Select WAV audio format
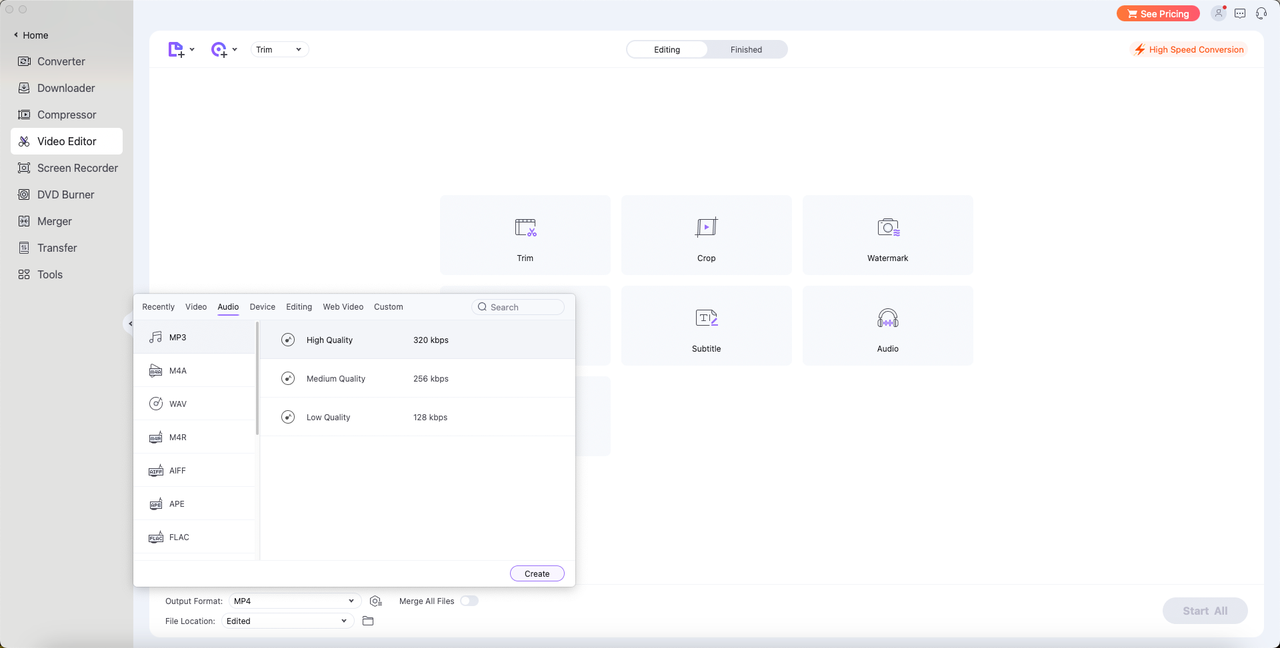Screen dimensions: 1280x648 pos(195,404)
